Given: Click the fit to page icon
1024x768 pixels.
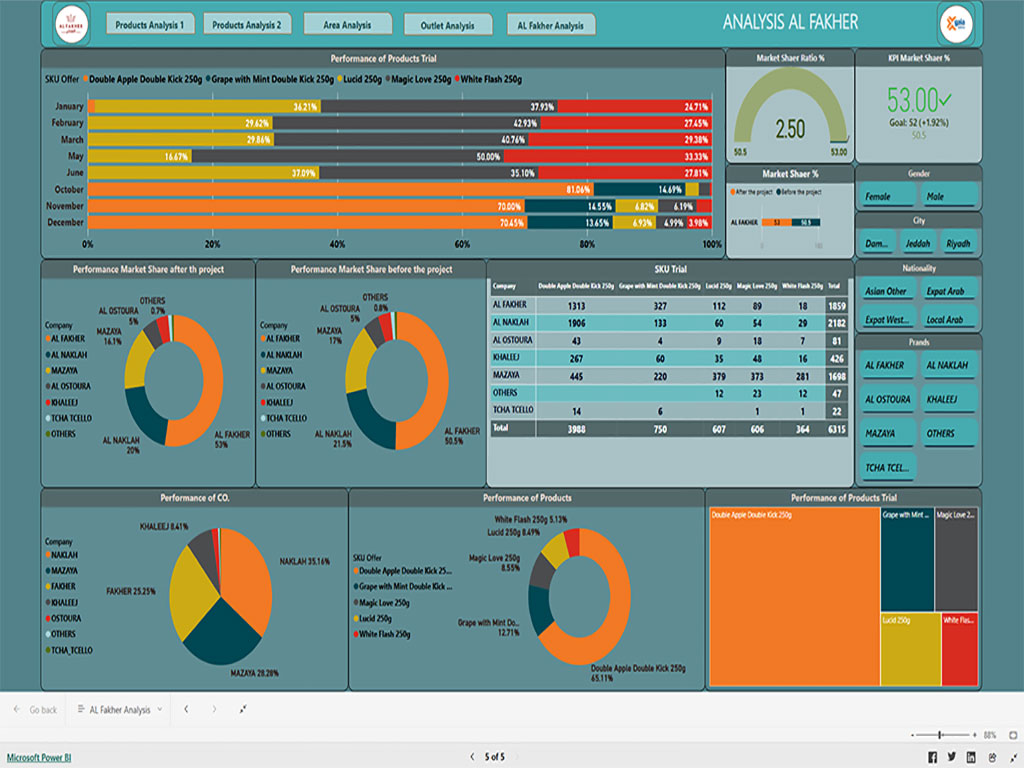Looking at the screenshot, I should [x=1013, y=735].
